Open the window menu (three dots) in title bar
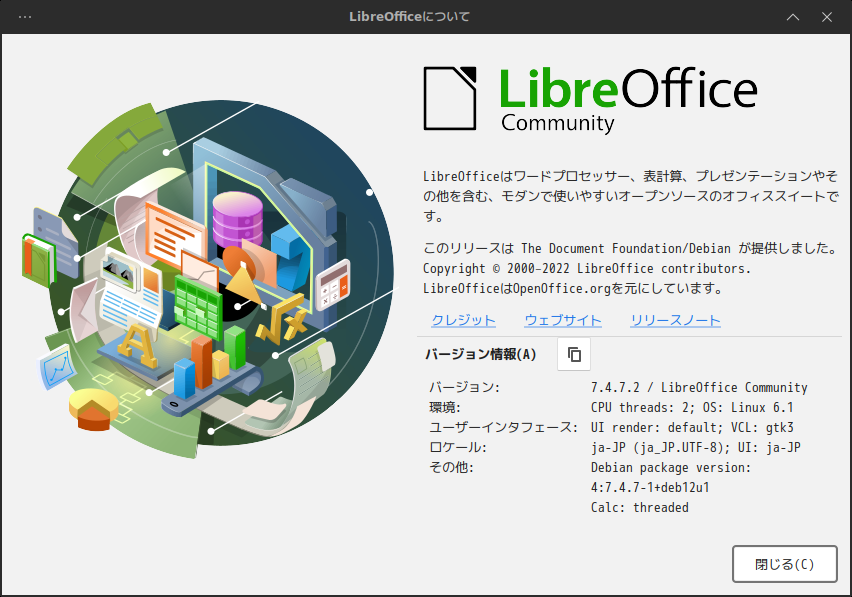The width and height of the screenshot is (852, 597). point(25,17)
